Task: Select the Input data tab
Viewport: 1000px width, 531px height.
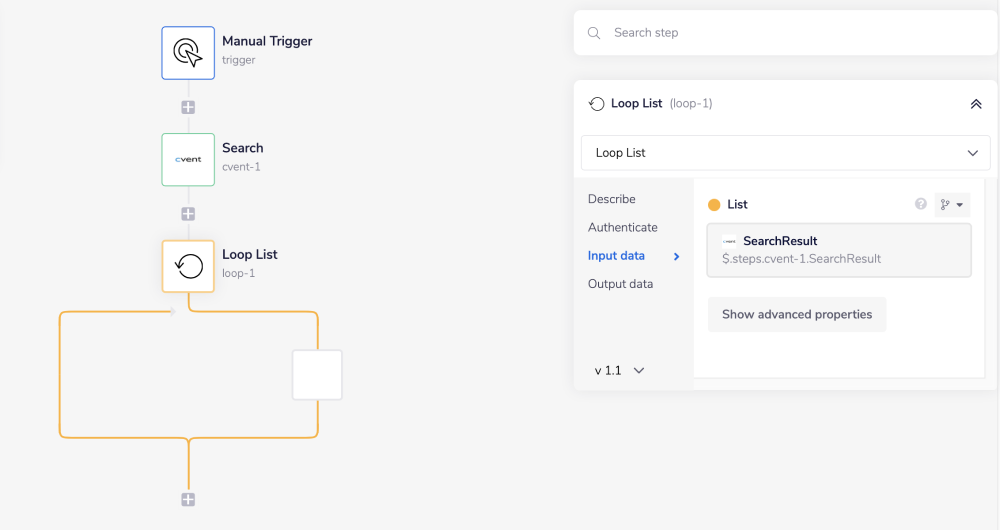Action: [617, 256]
